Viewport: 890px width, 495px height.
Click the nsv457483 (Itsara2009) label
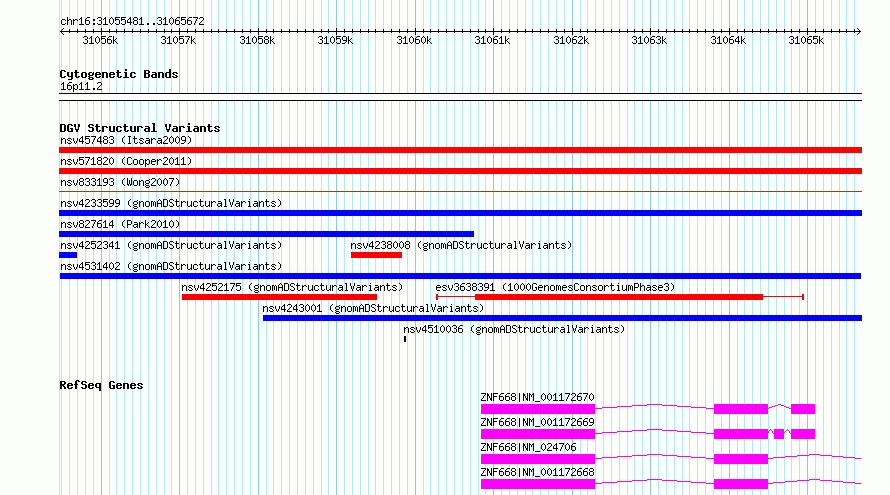126,140
